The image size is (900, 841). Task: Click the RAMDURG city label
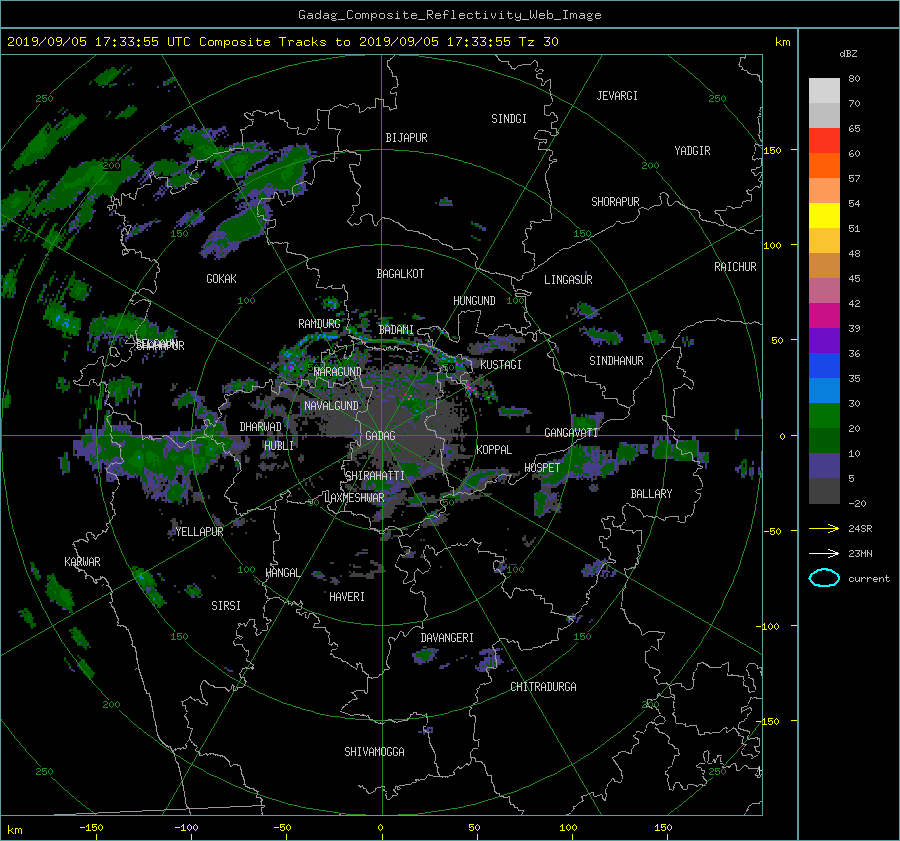[x=319, y=324]
